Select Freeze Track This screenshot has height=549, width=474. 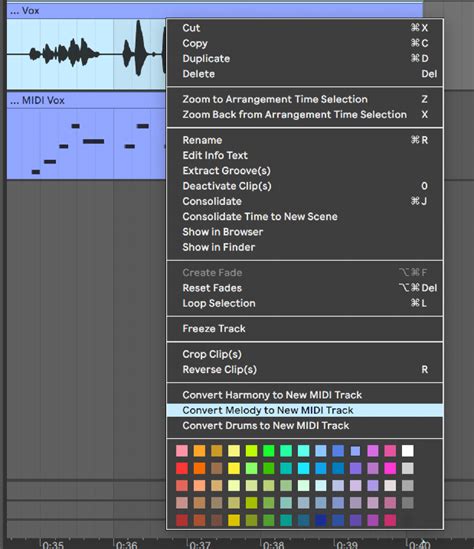coord(305,329)
